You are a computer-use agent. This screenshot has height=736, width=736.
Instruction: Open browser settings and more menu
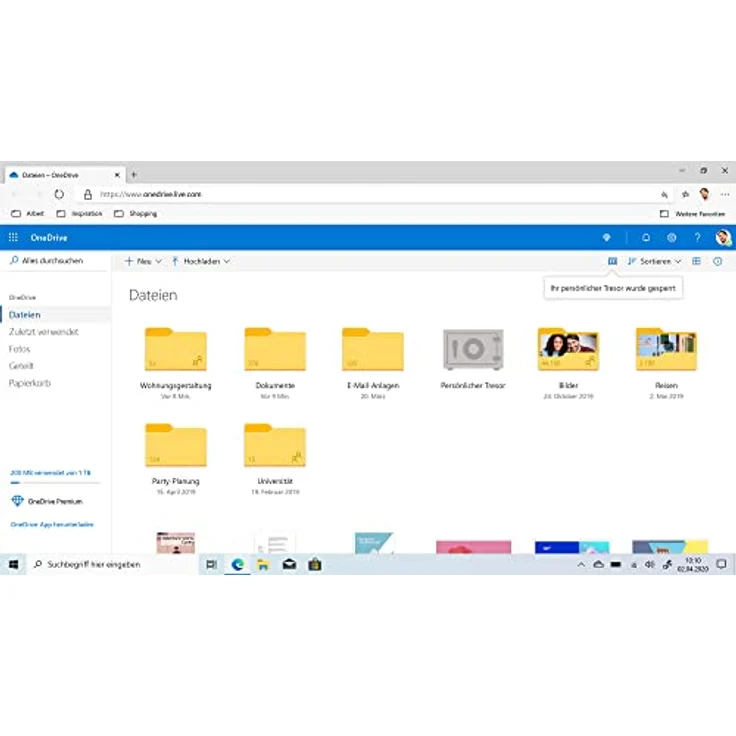click(725, 194)
